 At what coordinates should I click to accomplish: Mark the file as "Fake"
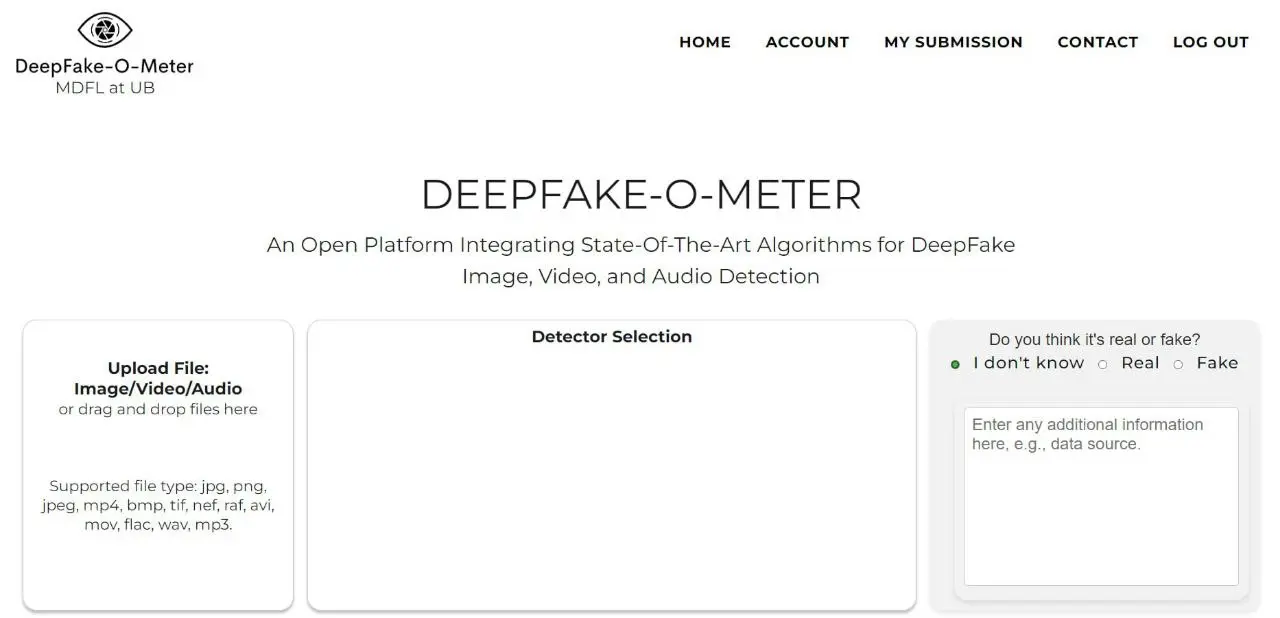pos(1178,364)
